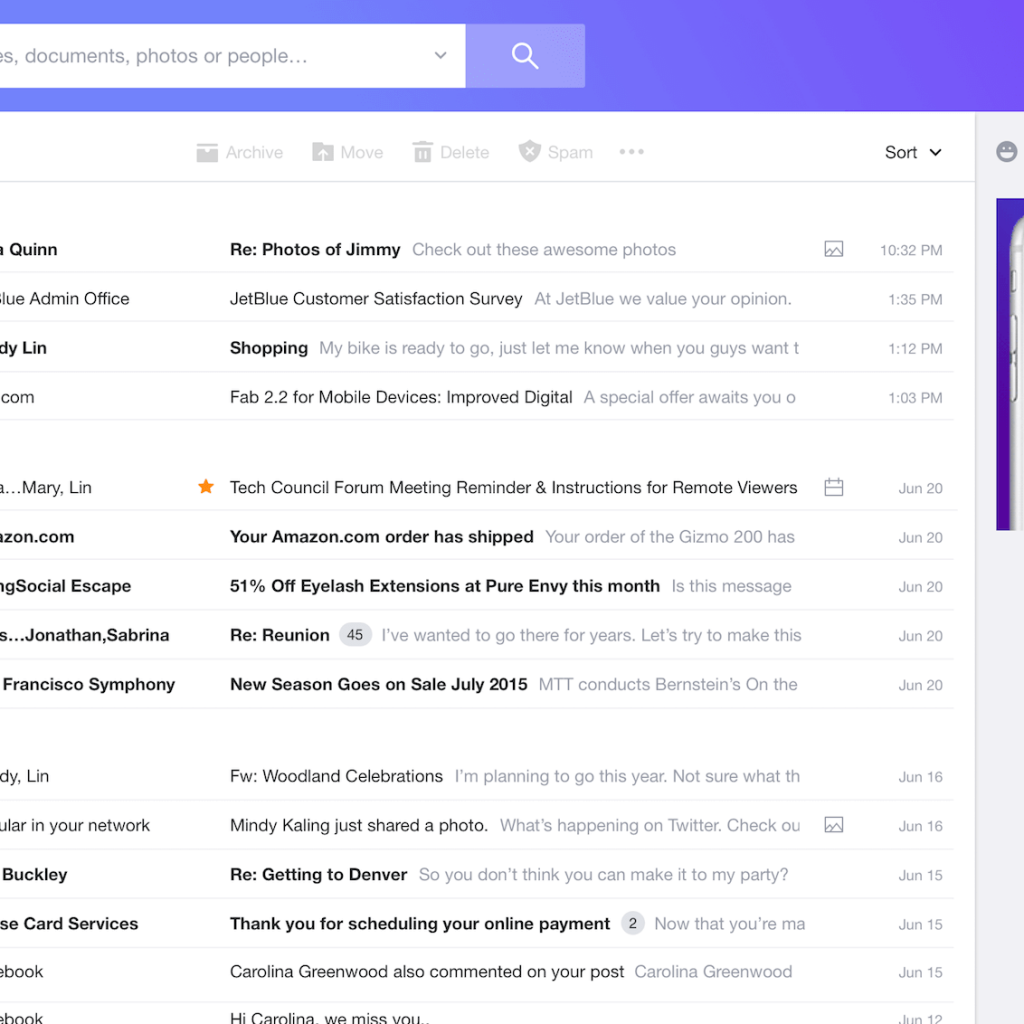Viewport: 1024px width, 1024px height.
Task: Click the search magnifying glass button
Action: click(524, 56)
